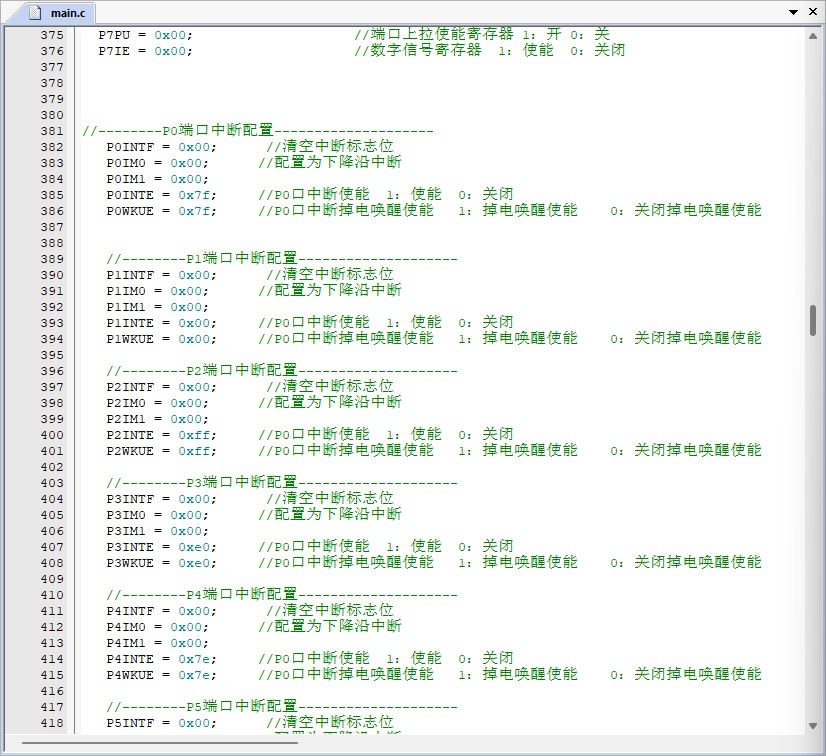Click line number 400 in the gutter
The width and height of the screenshot is (826, 756).
pos(51,435)
